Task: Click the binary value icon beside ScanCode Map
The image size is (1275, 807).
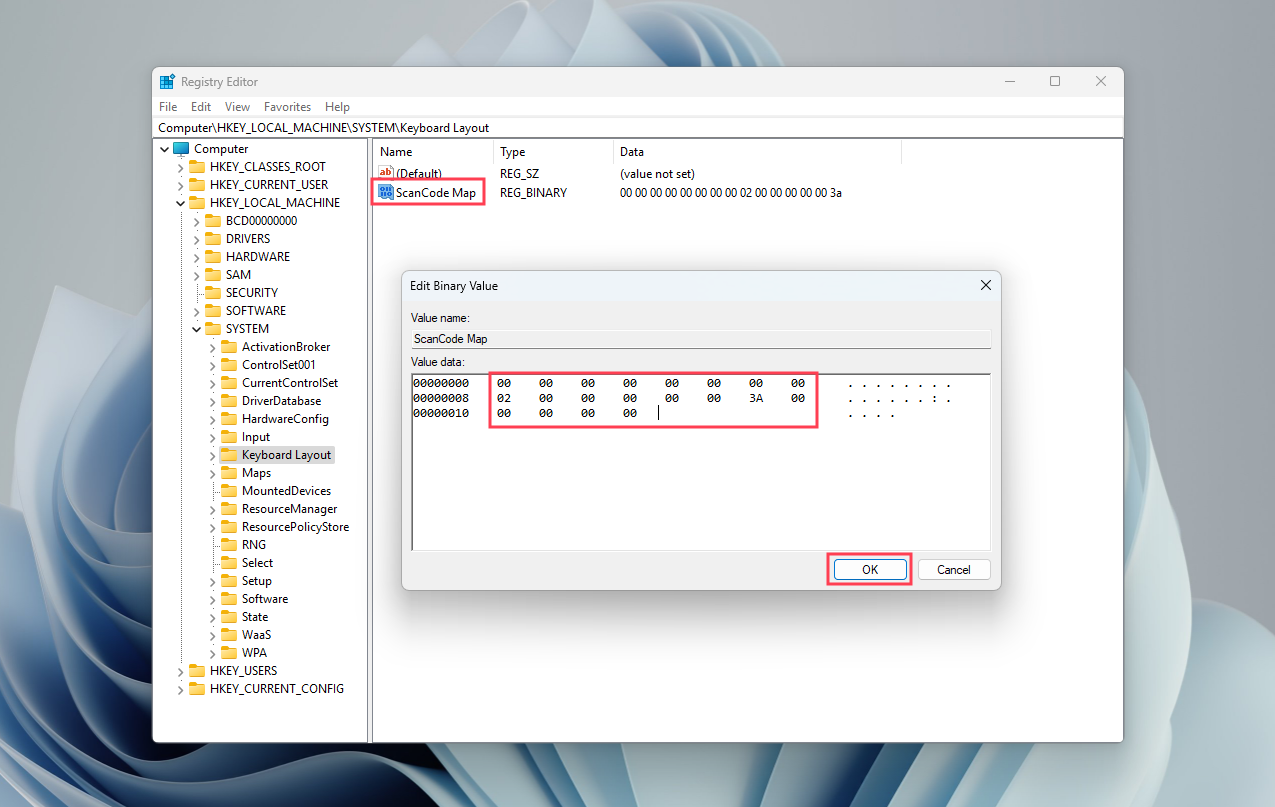Action: coord(386,192)
